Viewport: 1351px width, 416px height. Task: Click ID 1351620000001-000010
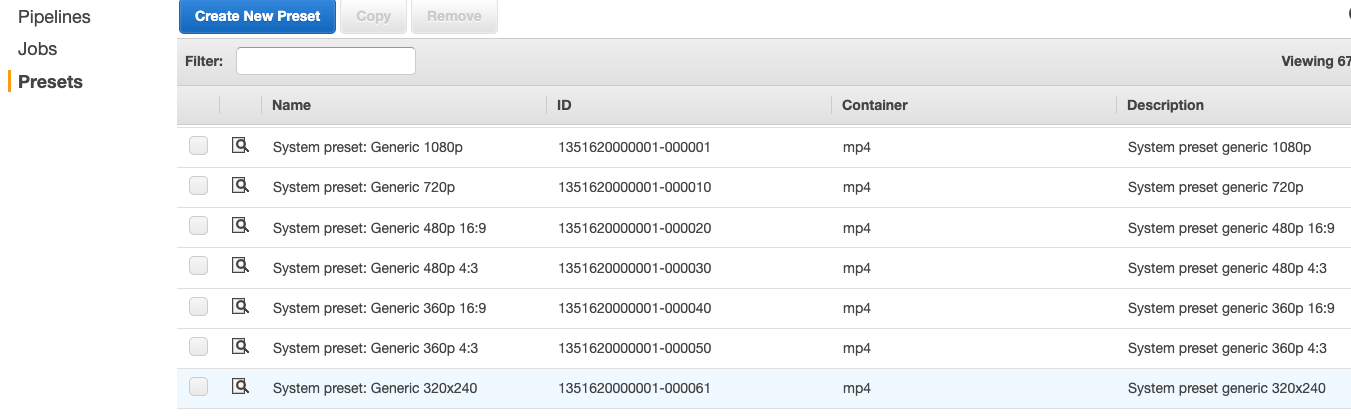(x=634, y=187)
